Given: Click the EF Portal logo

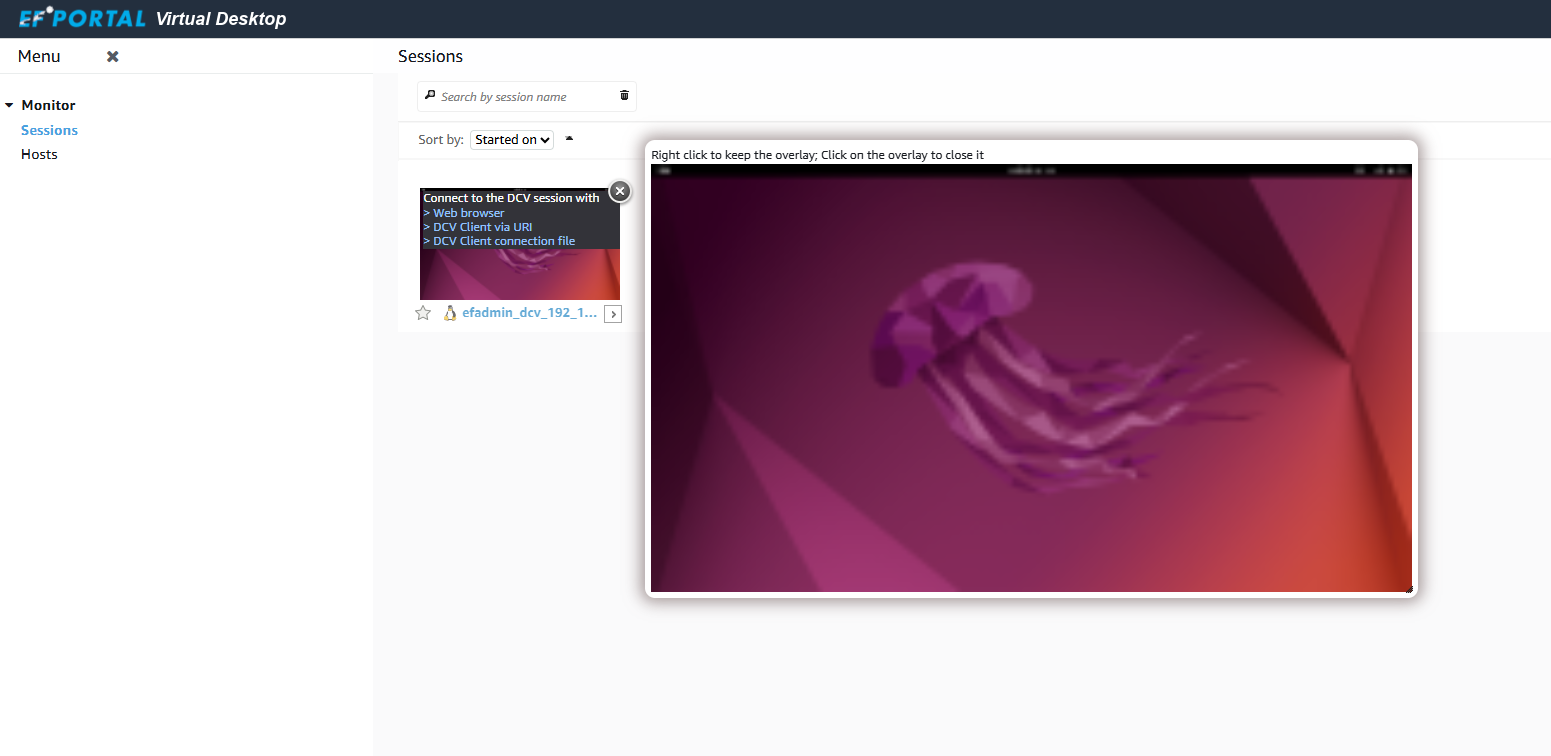Looking at the screenshot, I should (82, 18).
